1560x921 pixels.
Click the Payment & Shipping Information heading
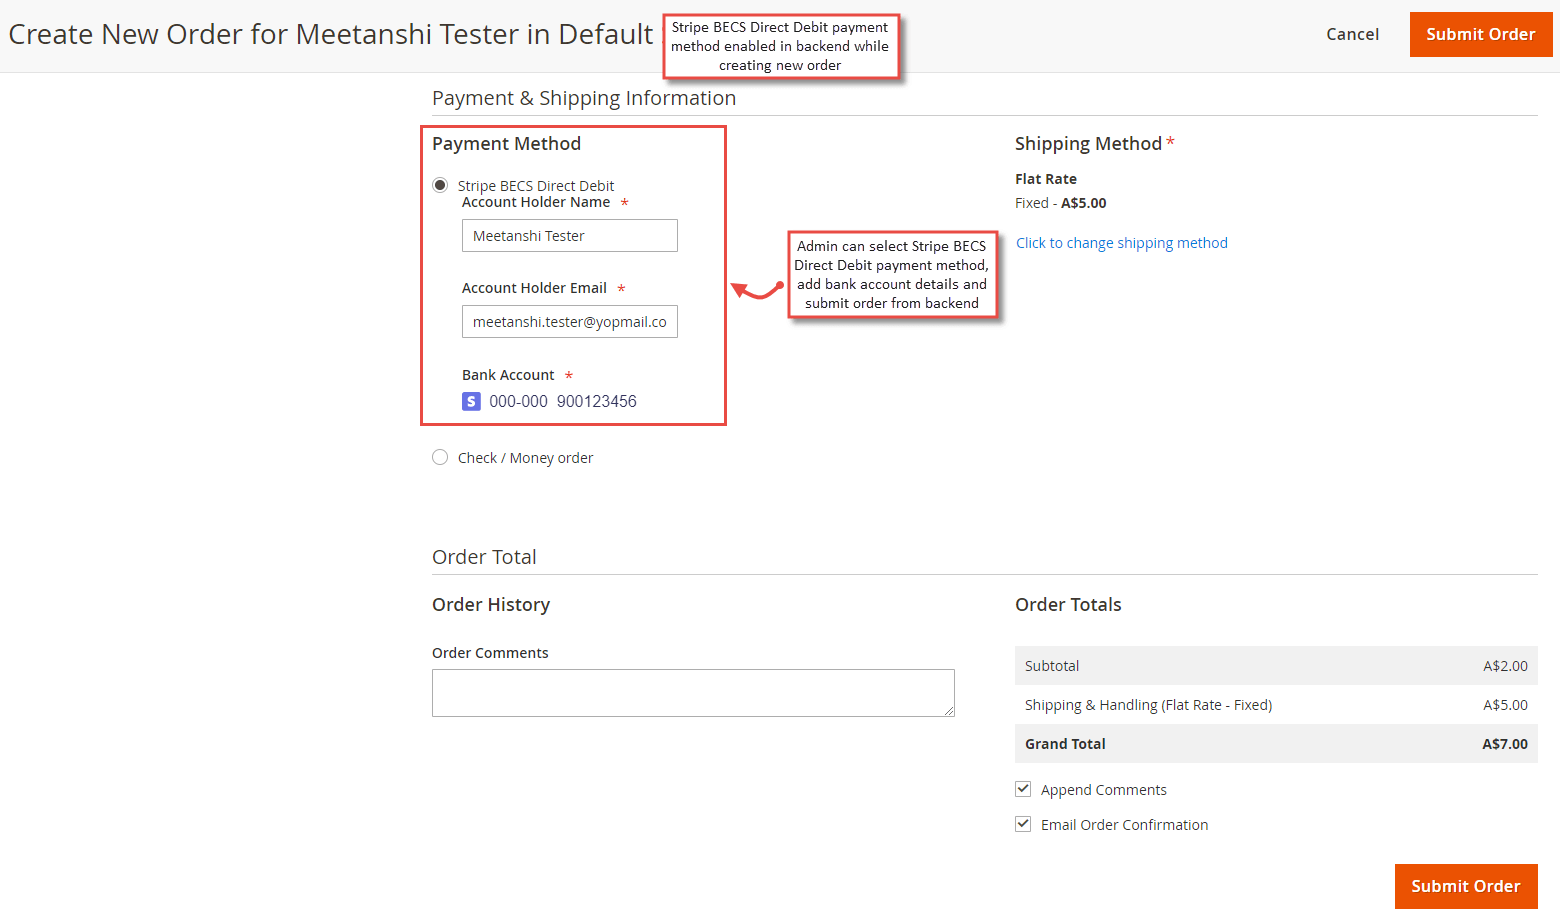pyautogui.click(x=584, y=97)
